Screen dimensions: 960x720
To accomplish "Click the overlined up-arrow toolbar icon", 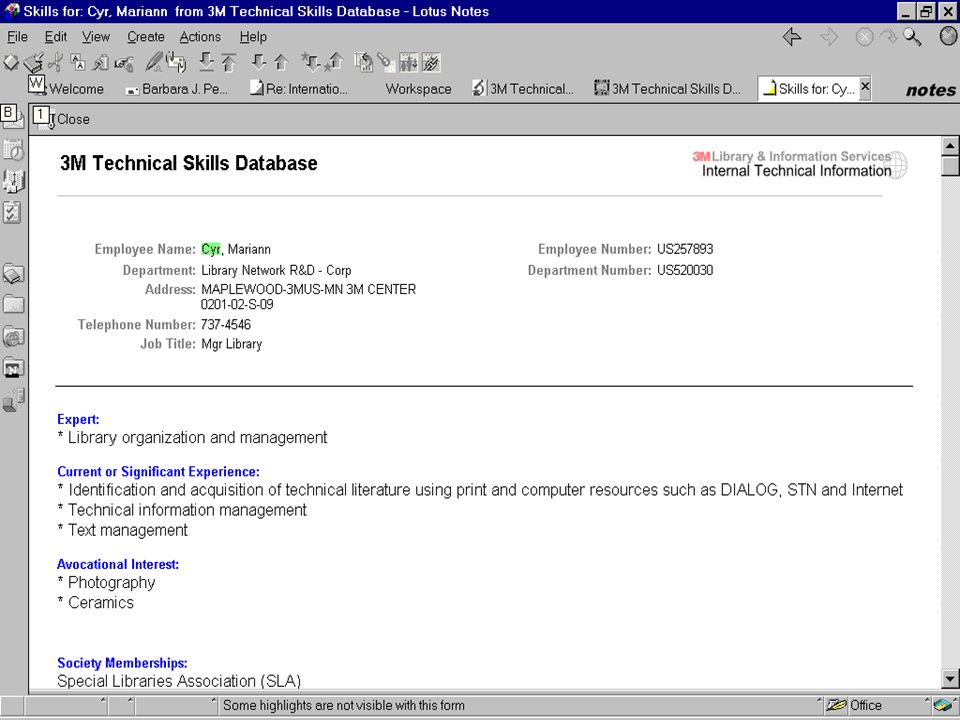I will coord(229,62).
